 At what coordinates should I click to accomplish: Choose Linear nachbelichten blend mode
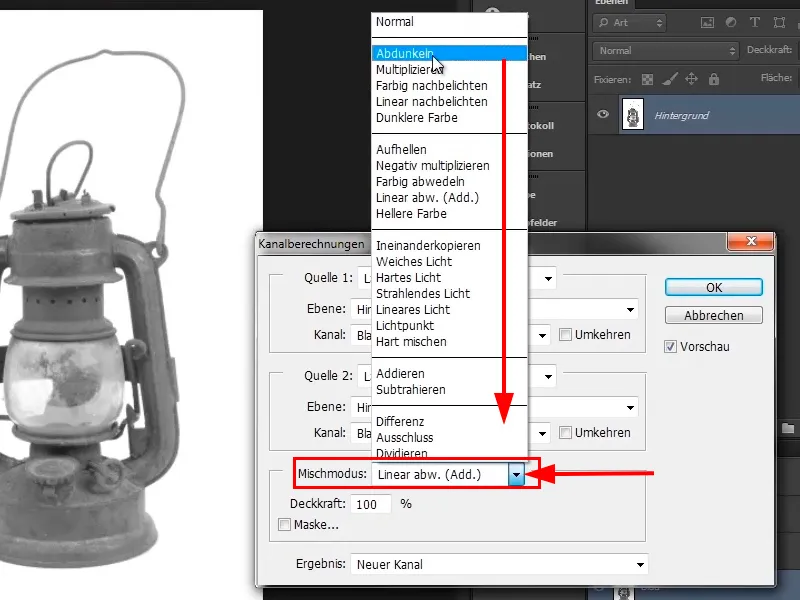pos(449,102)
